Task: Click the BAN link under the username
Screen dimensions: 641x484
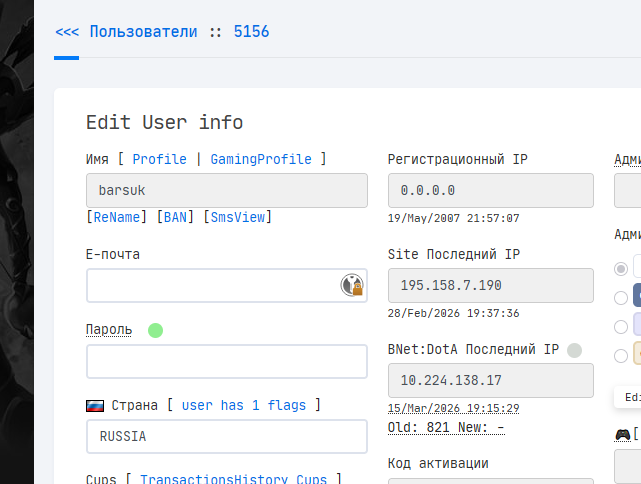Action: point(175,217)
